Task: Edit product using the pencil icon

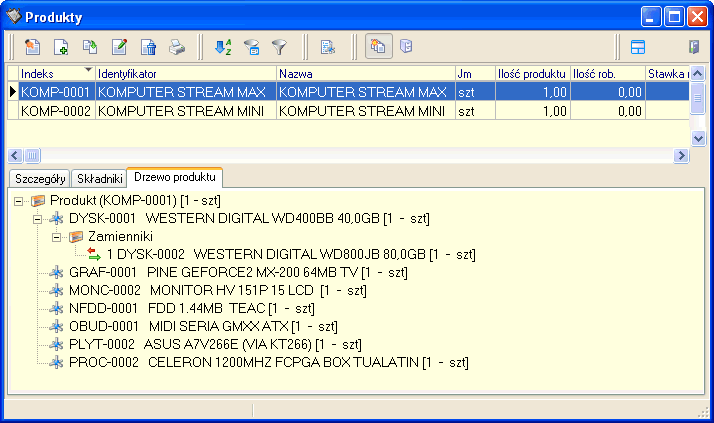Action: tap(119, 46)
